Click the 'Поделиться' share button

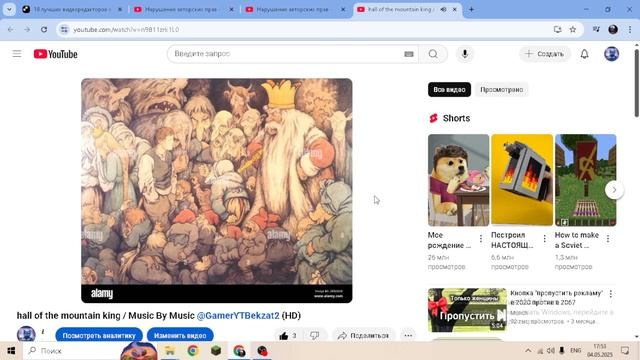click(363, 336)
